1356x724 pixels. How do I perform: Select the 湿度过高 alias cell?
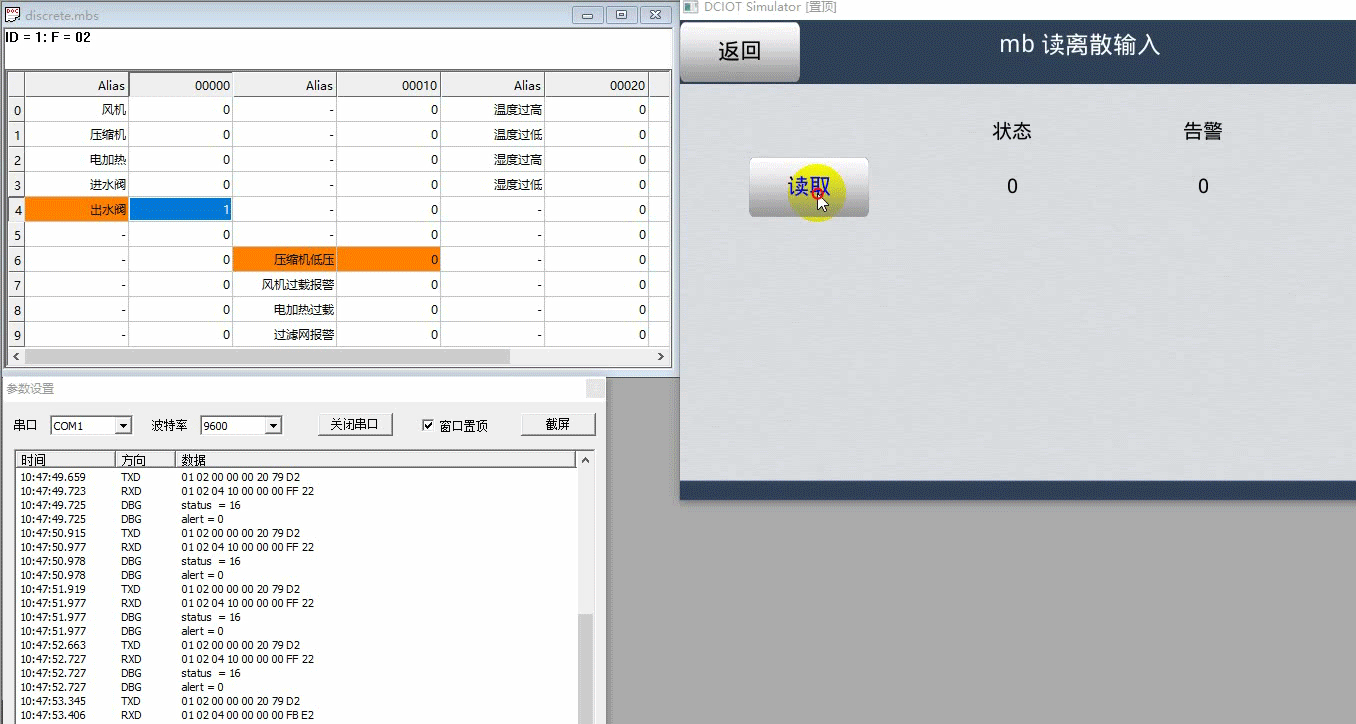coord(493,160)
